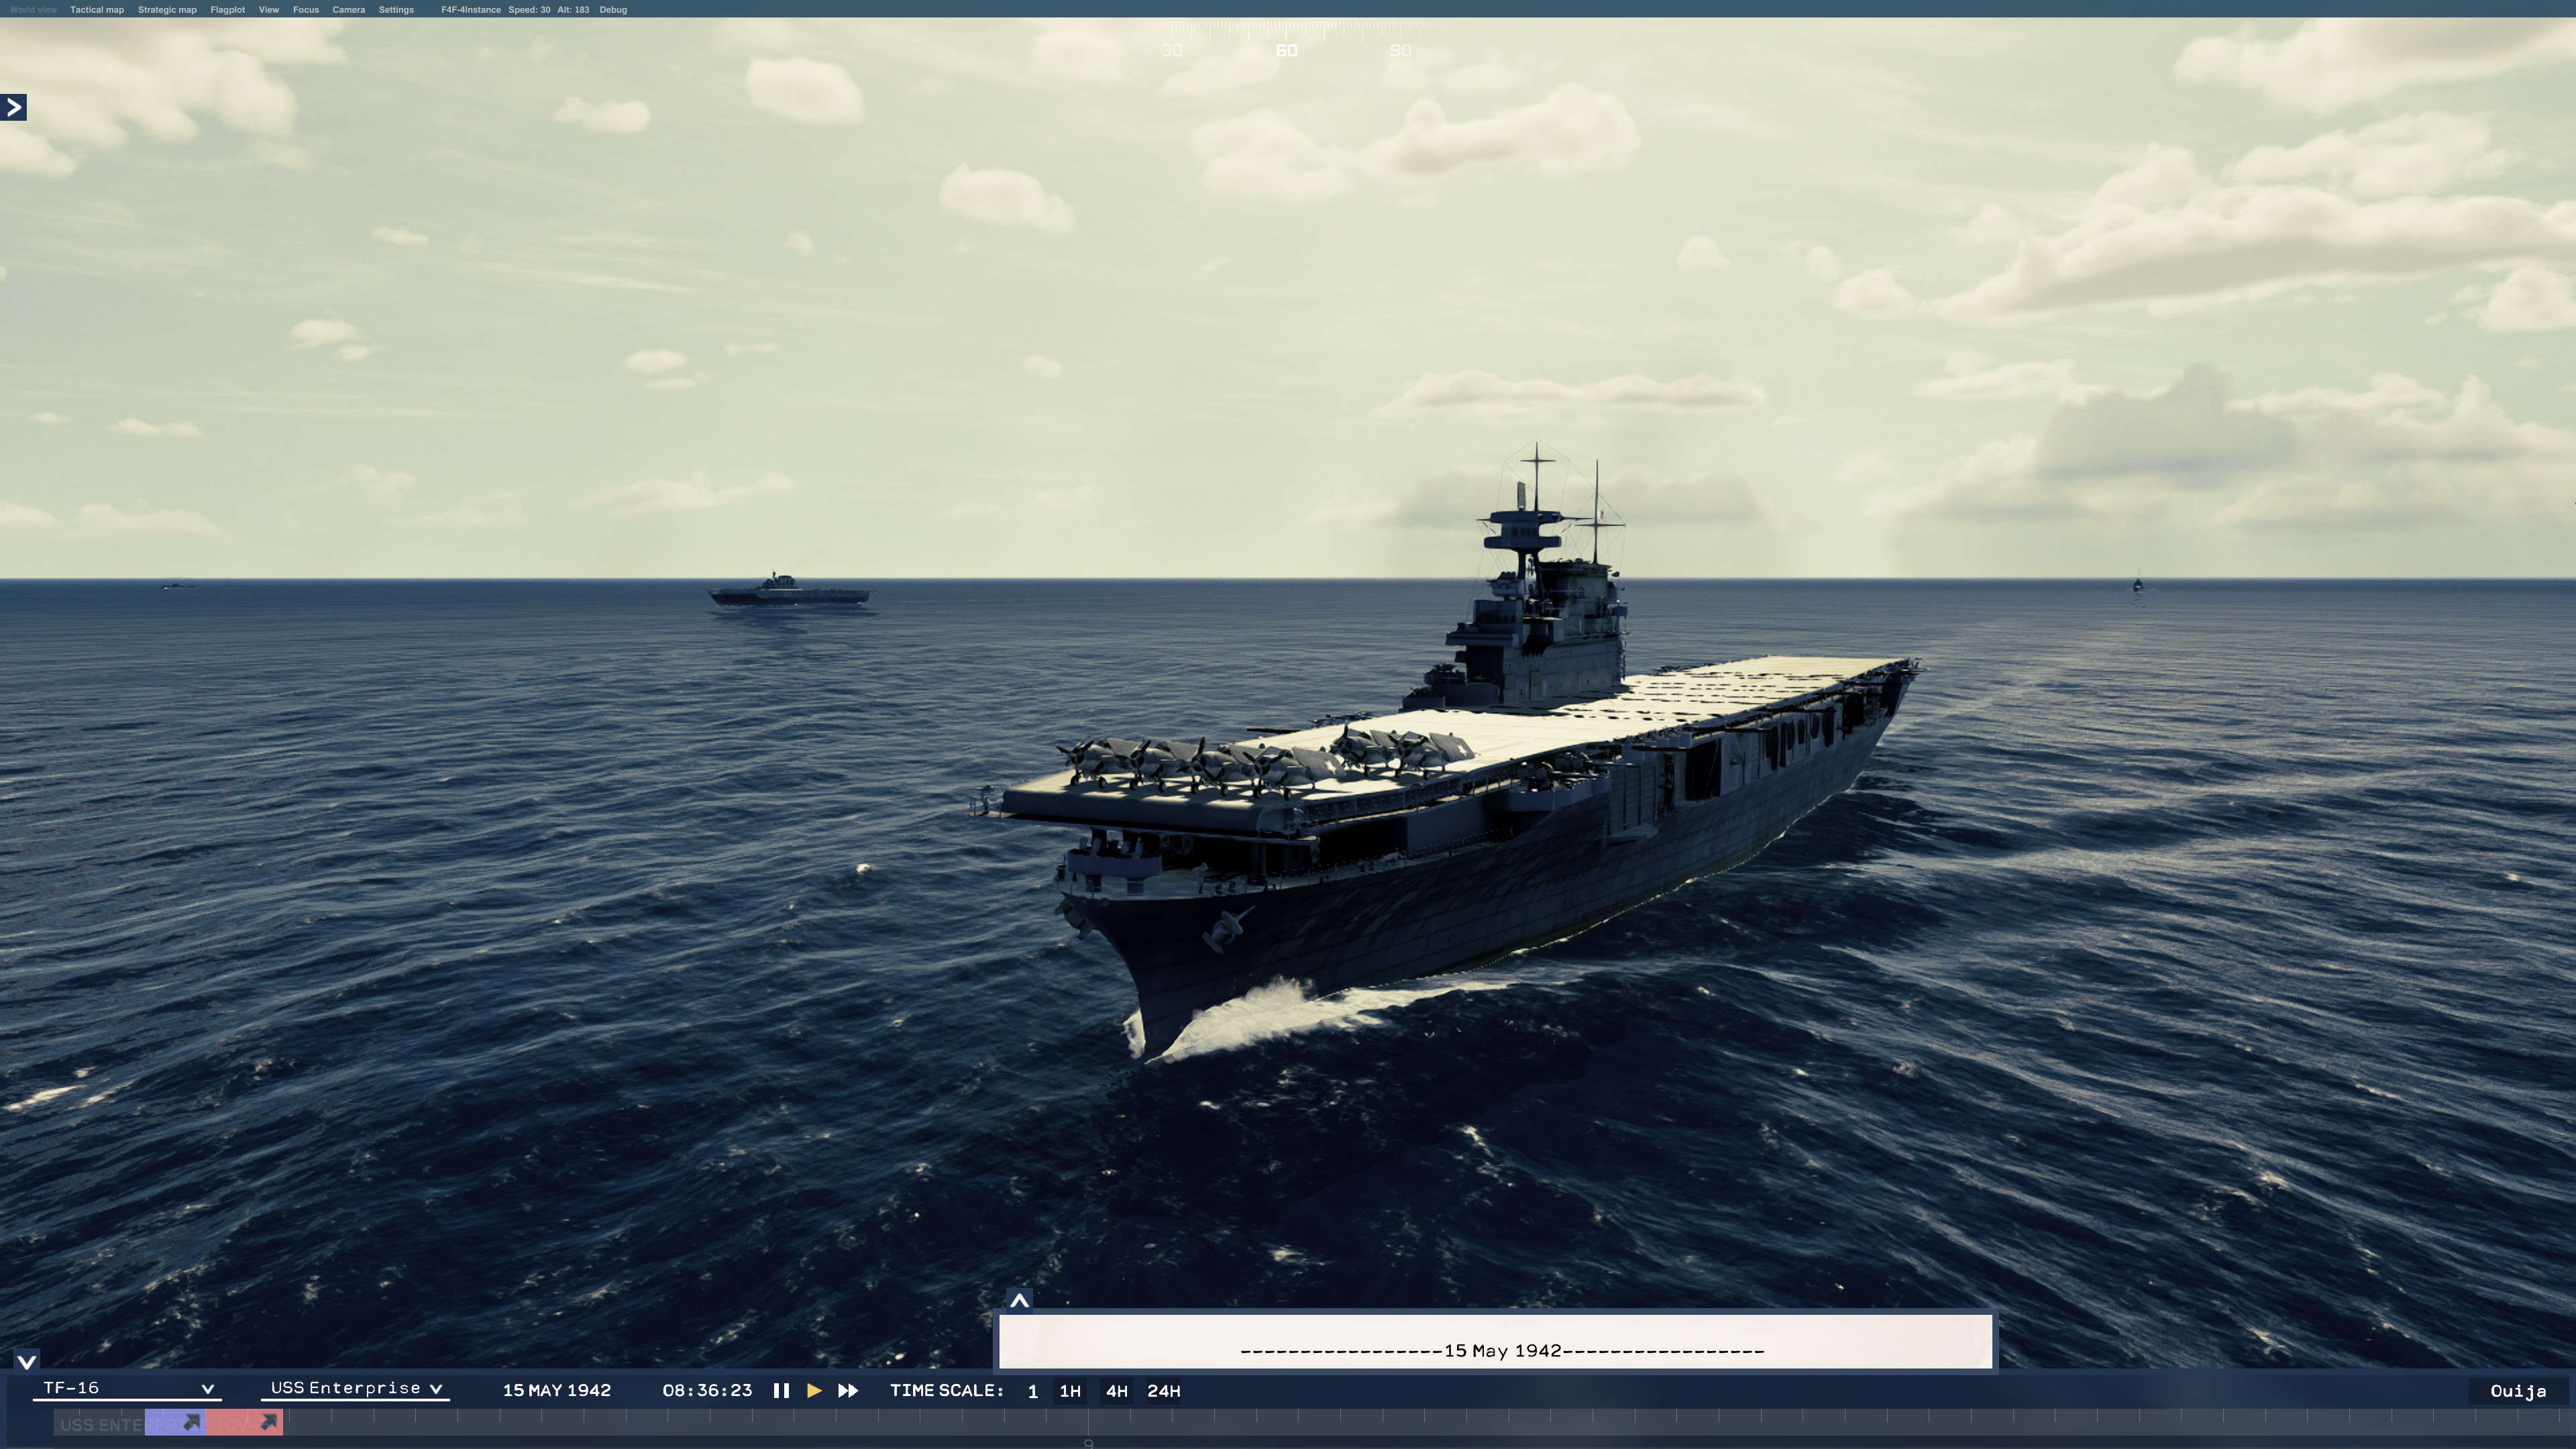Open the Tactical map
This screenshot has width=2576, height=1449.
pos(96,9)
